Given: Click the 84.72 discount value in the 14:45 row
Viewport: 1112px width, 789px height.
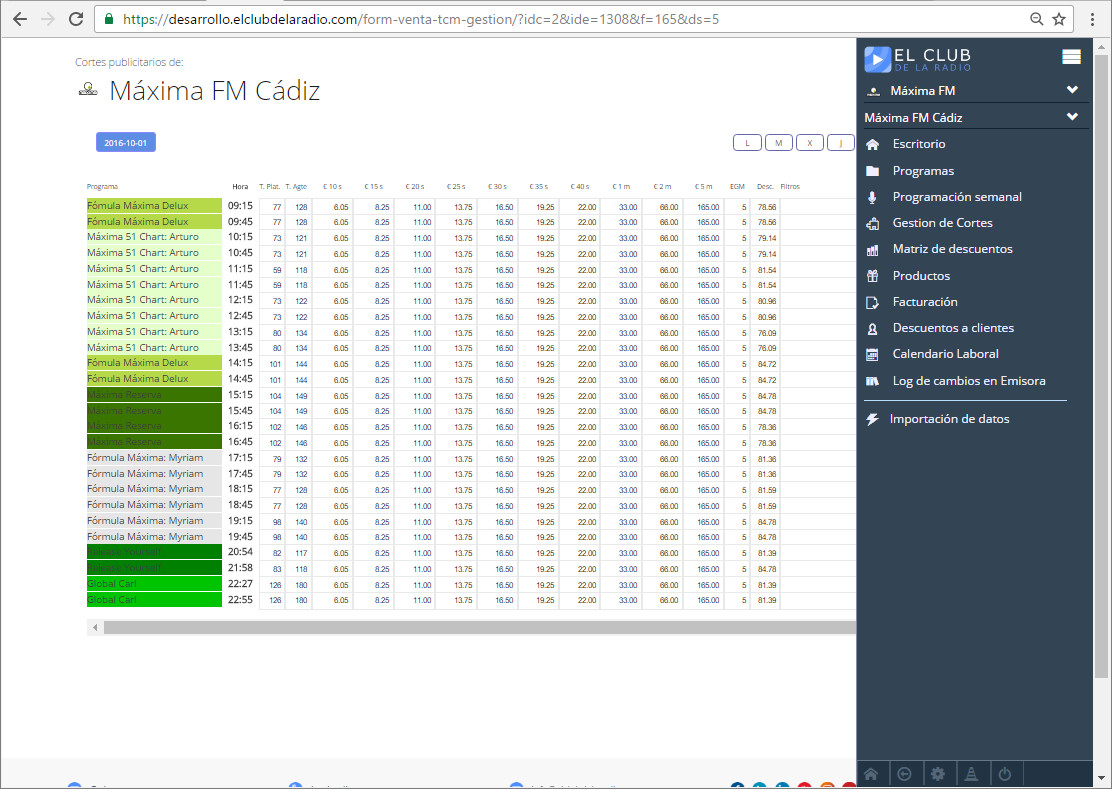Looking at the screenshot, I should [767, 380].
